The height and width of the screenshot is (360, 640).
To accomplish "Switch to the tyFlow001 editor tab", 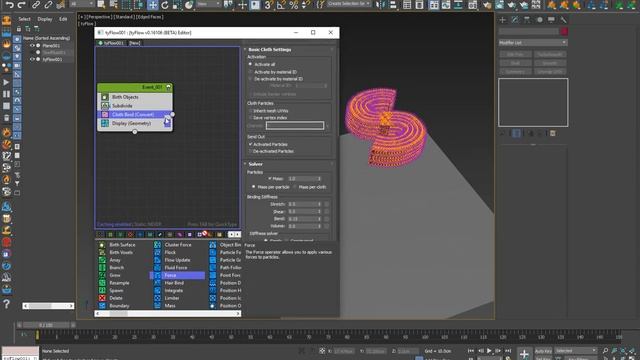I will point(111,43).
